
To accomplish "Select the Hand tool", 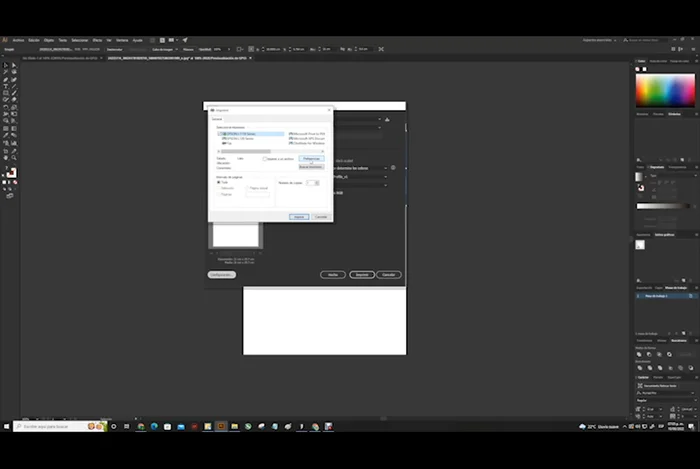I will (5, 157).
